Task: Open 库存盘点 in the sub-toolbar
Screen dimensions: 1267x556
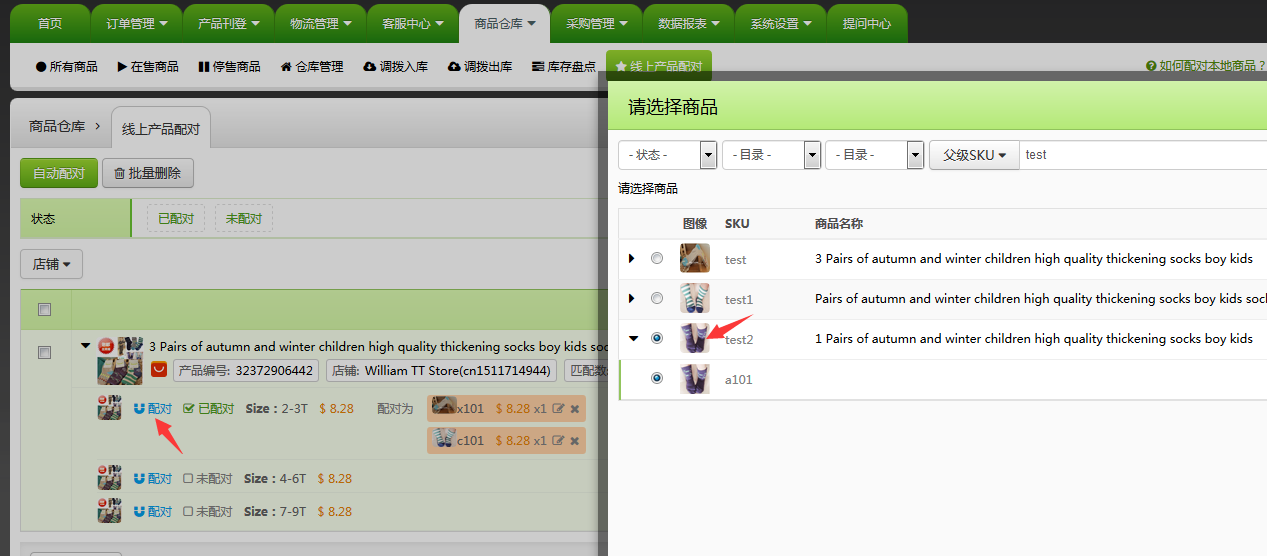Action: tap(564, 66)
